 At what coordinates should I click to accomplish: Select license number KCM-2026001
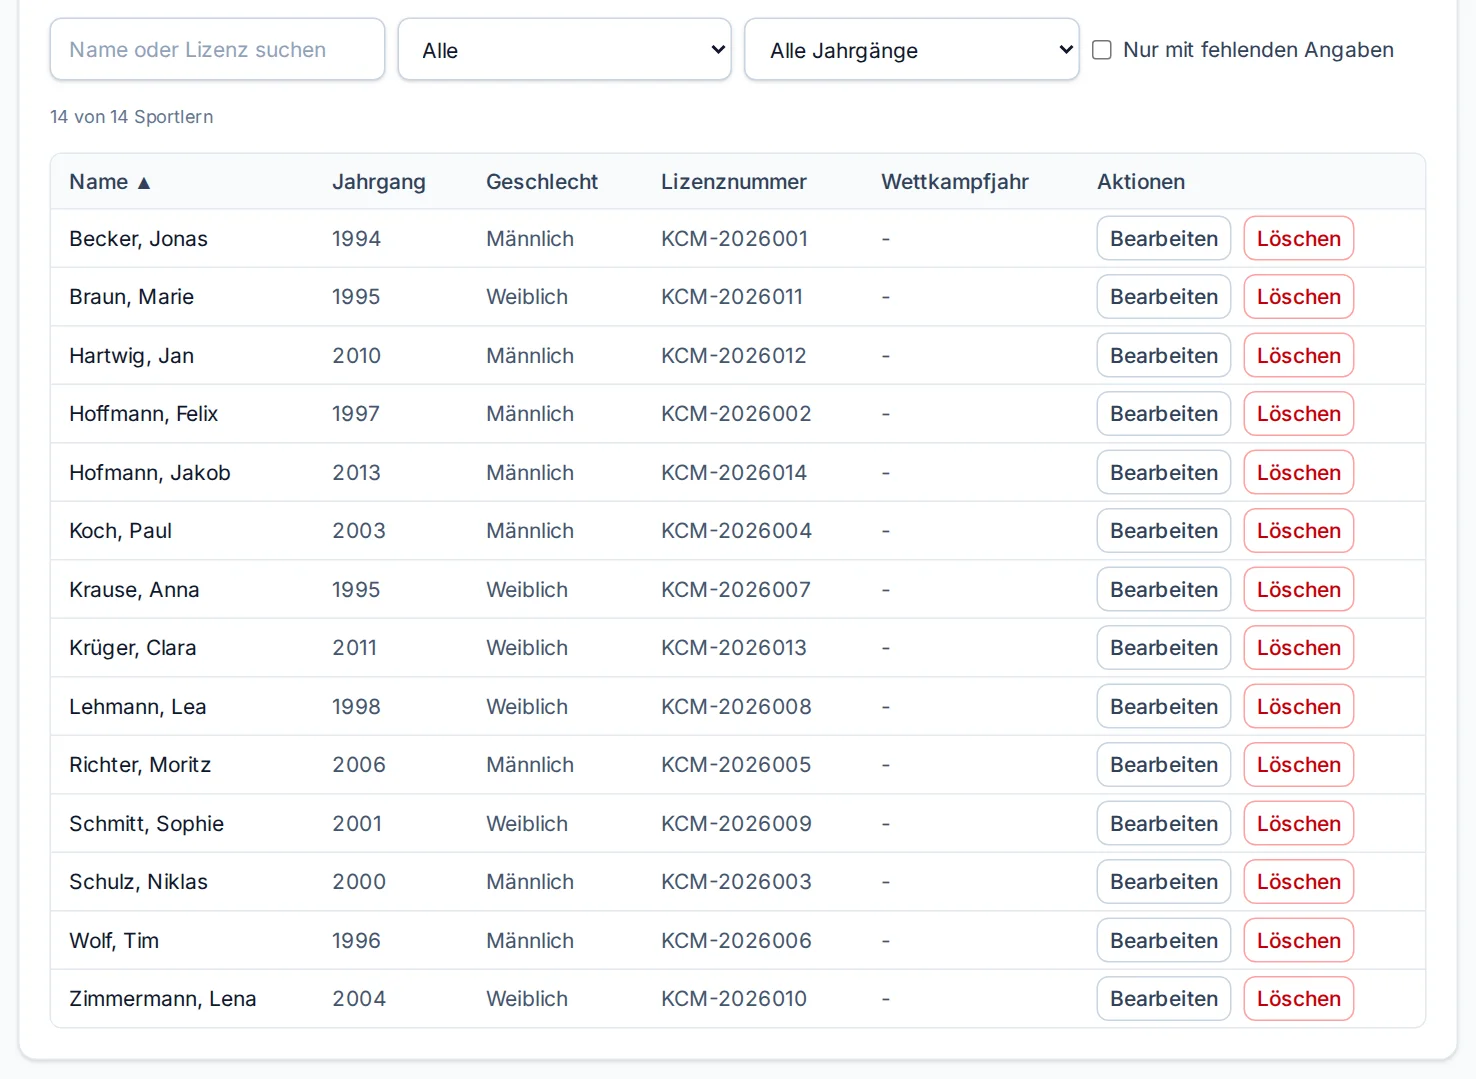click(x=734, y=239)
